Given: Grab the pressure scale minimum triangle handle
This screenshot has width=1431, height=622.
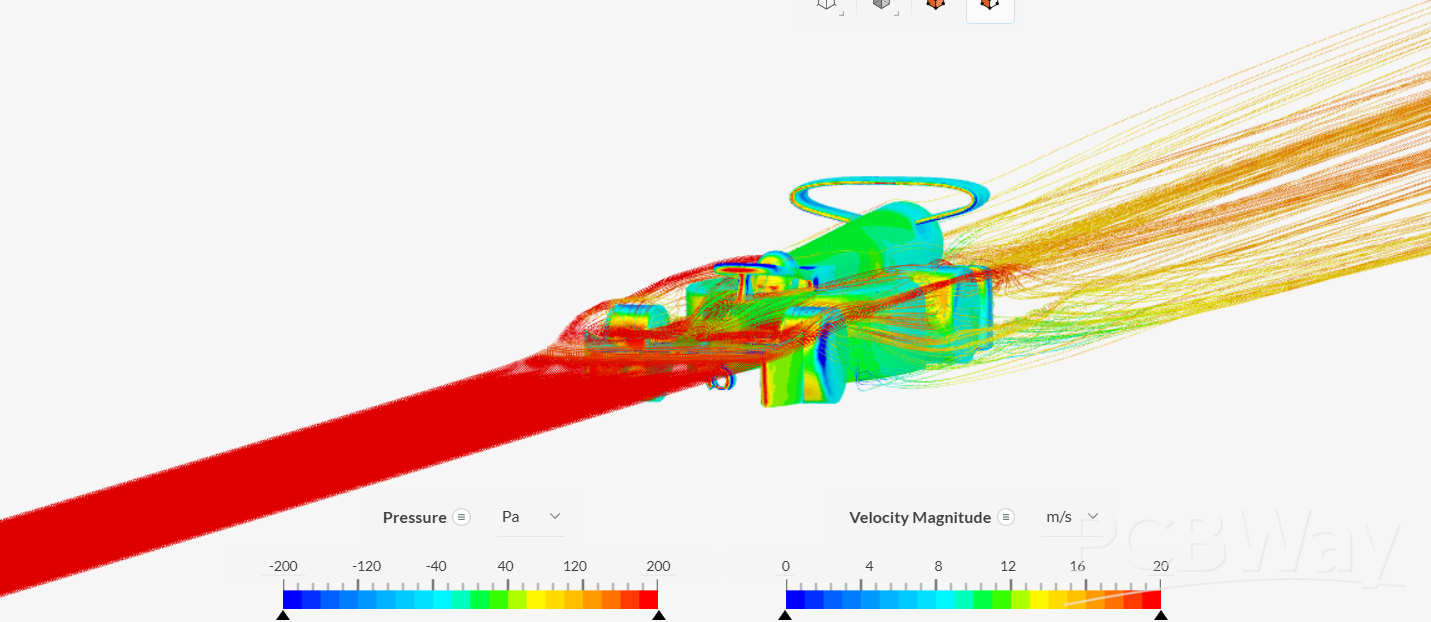Looking at the screenshot, I should click(x=283, y=616).
